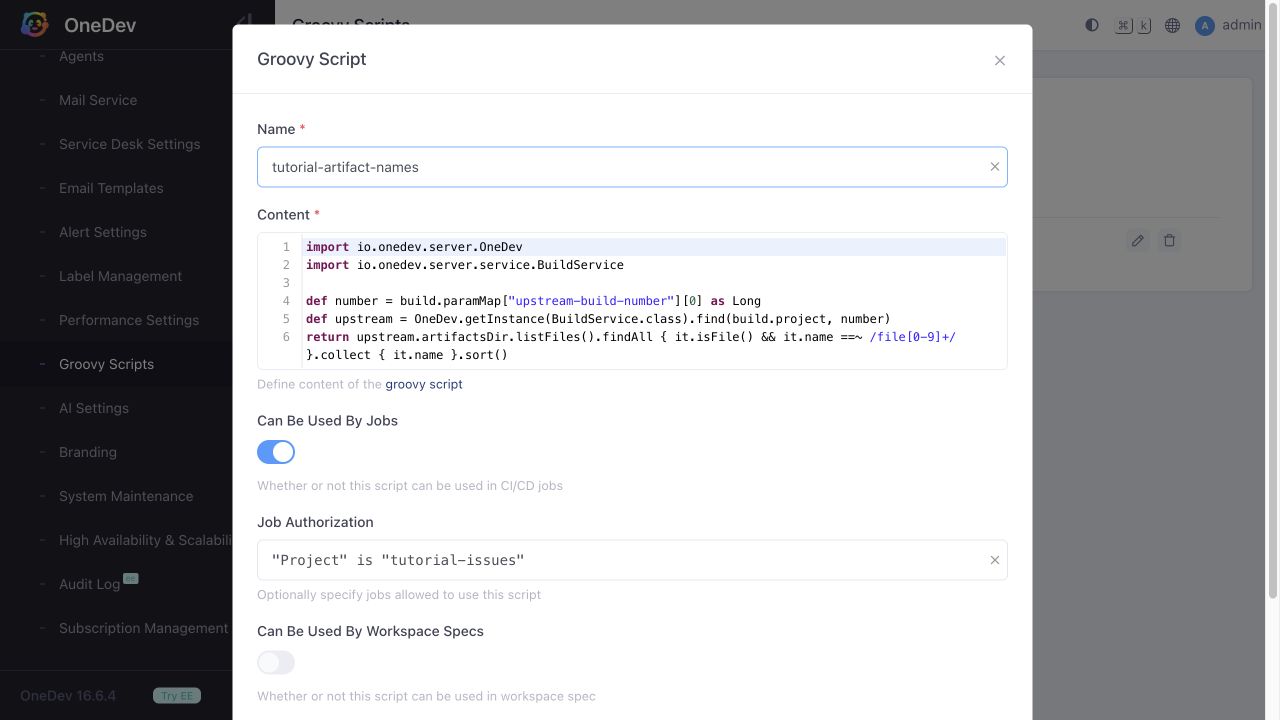Open AI Settings page
This screenshot has height=720, width=1280.
pos(94,408)
